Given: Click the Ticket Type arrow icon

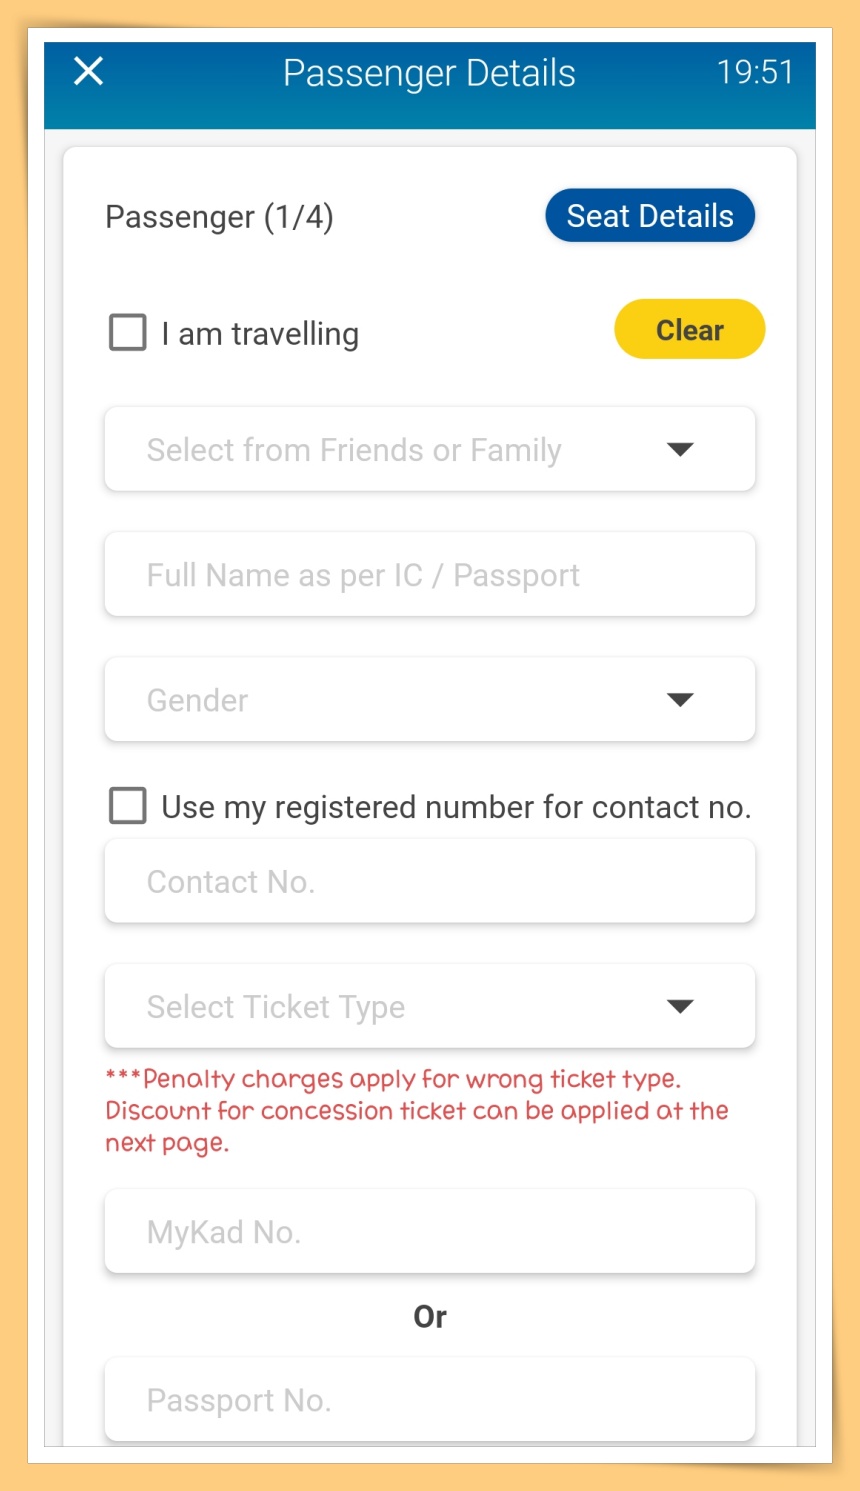Looking at the screenshot, I should pos(680,1007).
